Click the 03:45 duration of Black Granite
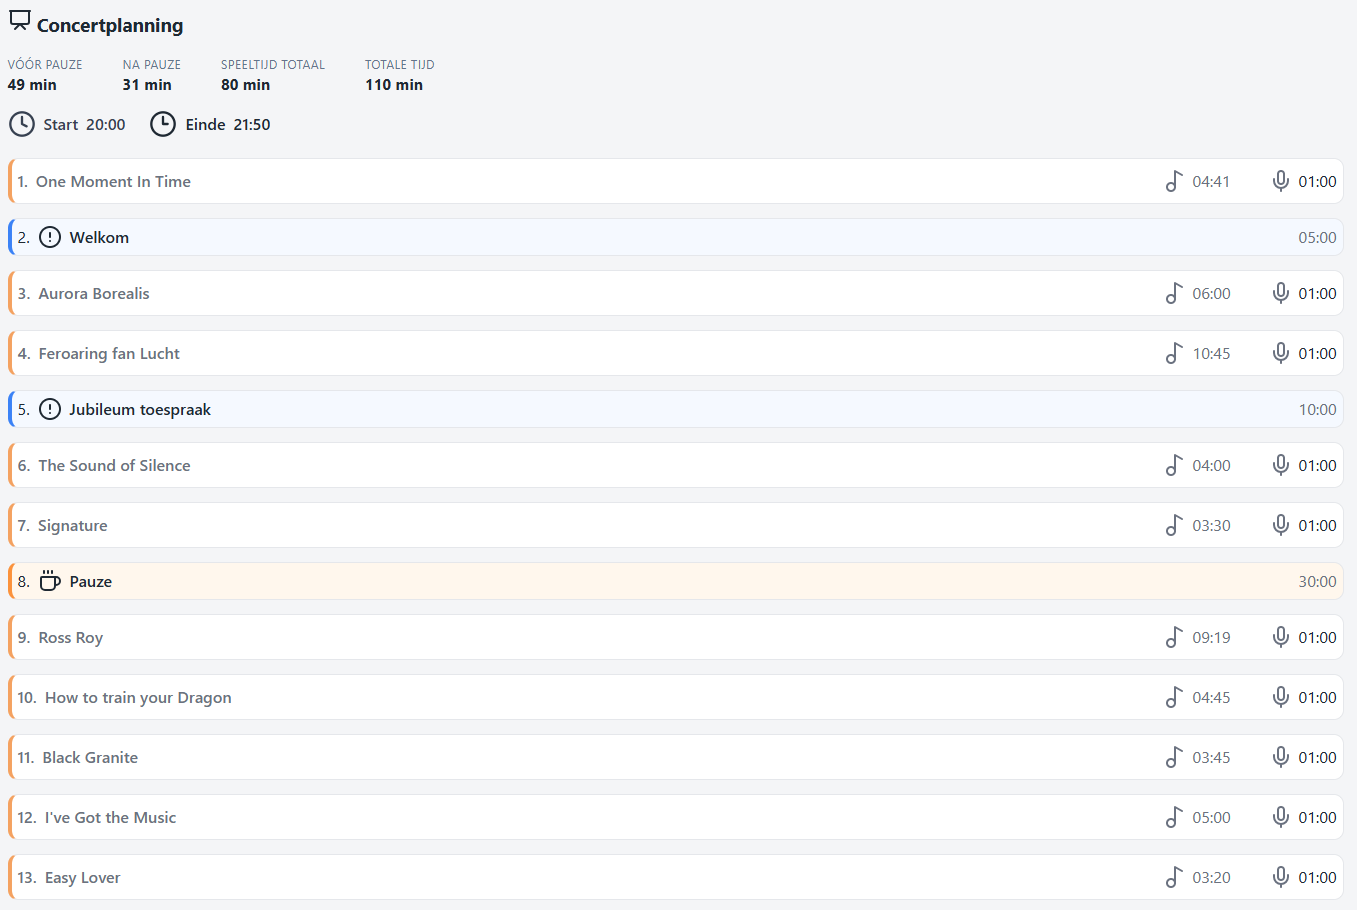This screenshot has width=1357, height=910. (x=1211, y=757)
